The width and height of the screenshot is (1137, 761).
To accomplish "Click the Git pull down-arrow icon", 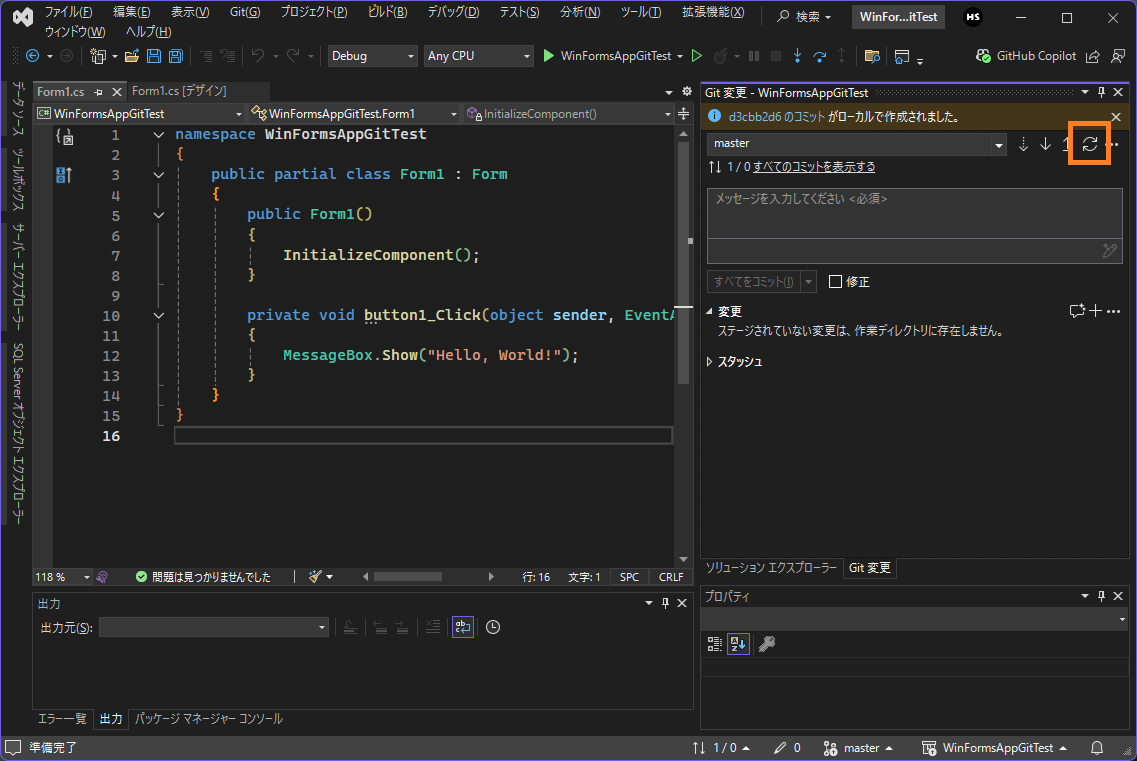I will point(1045,144).
